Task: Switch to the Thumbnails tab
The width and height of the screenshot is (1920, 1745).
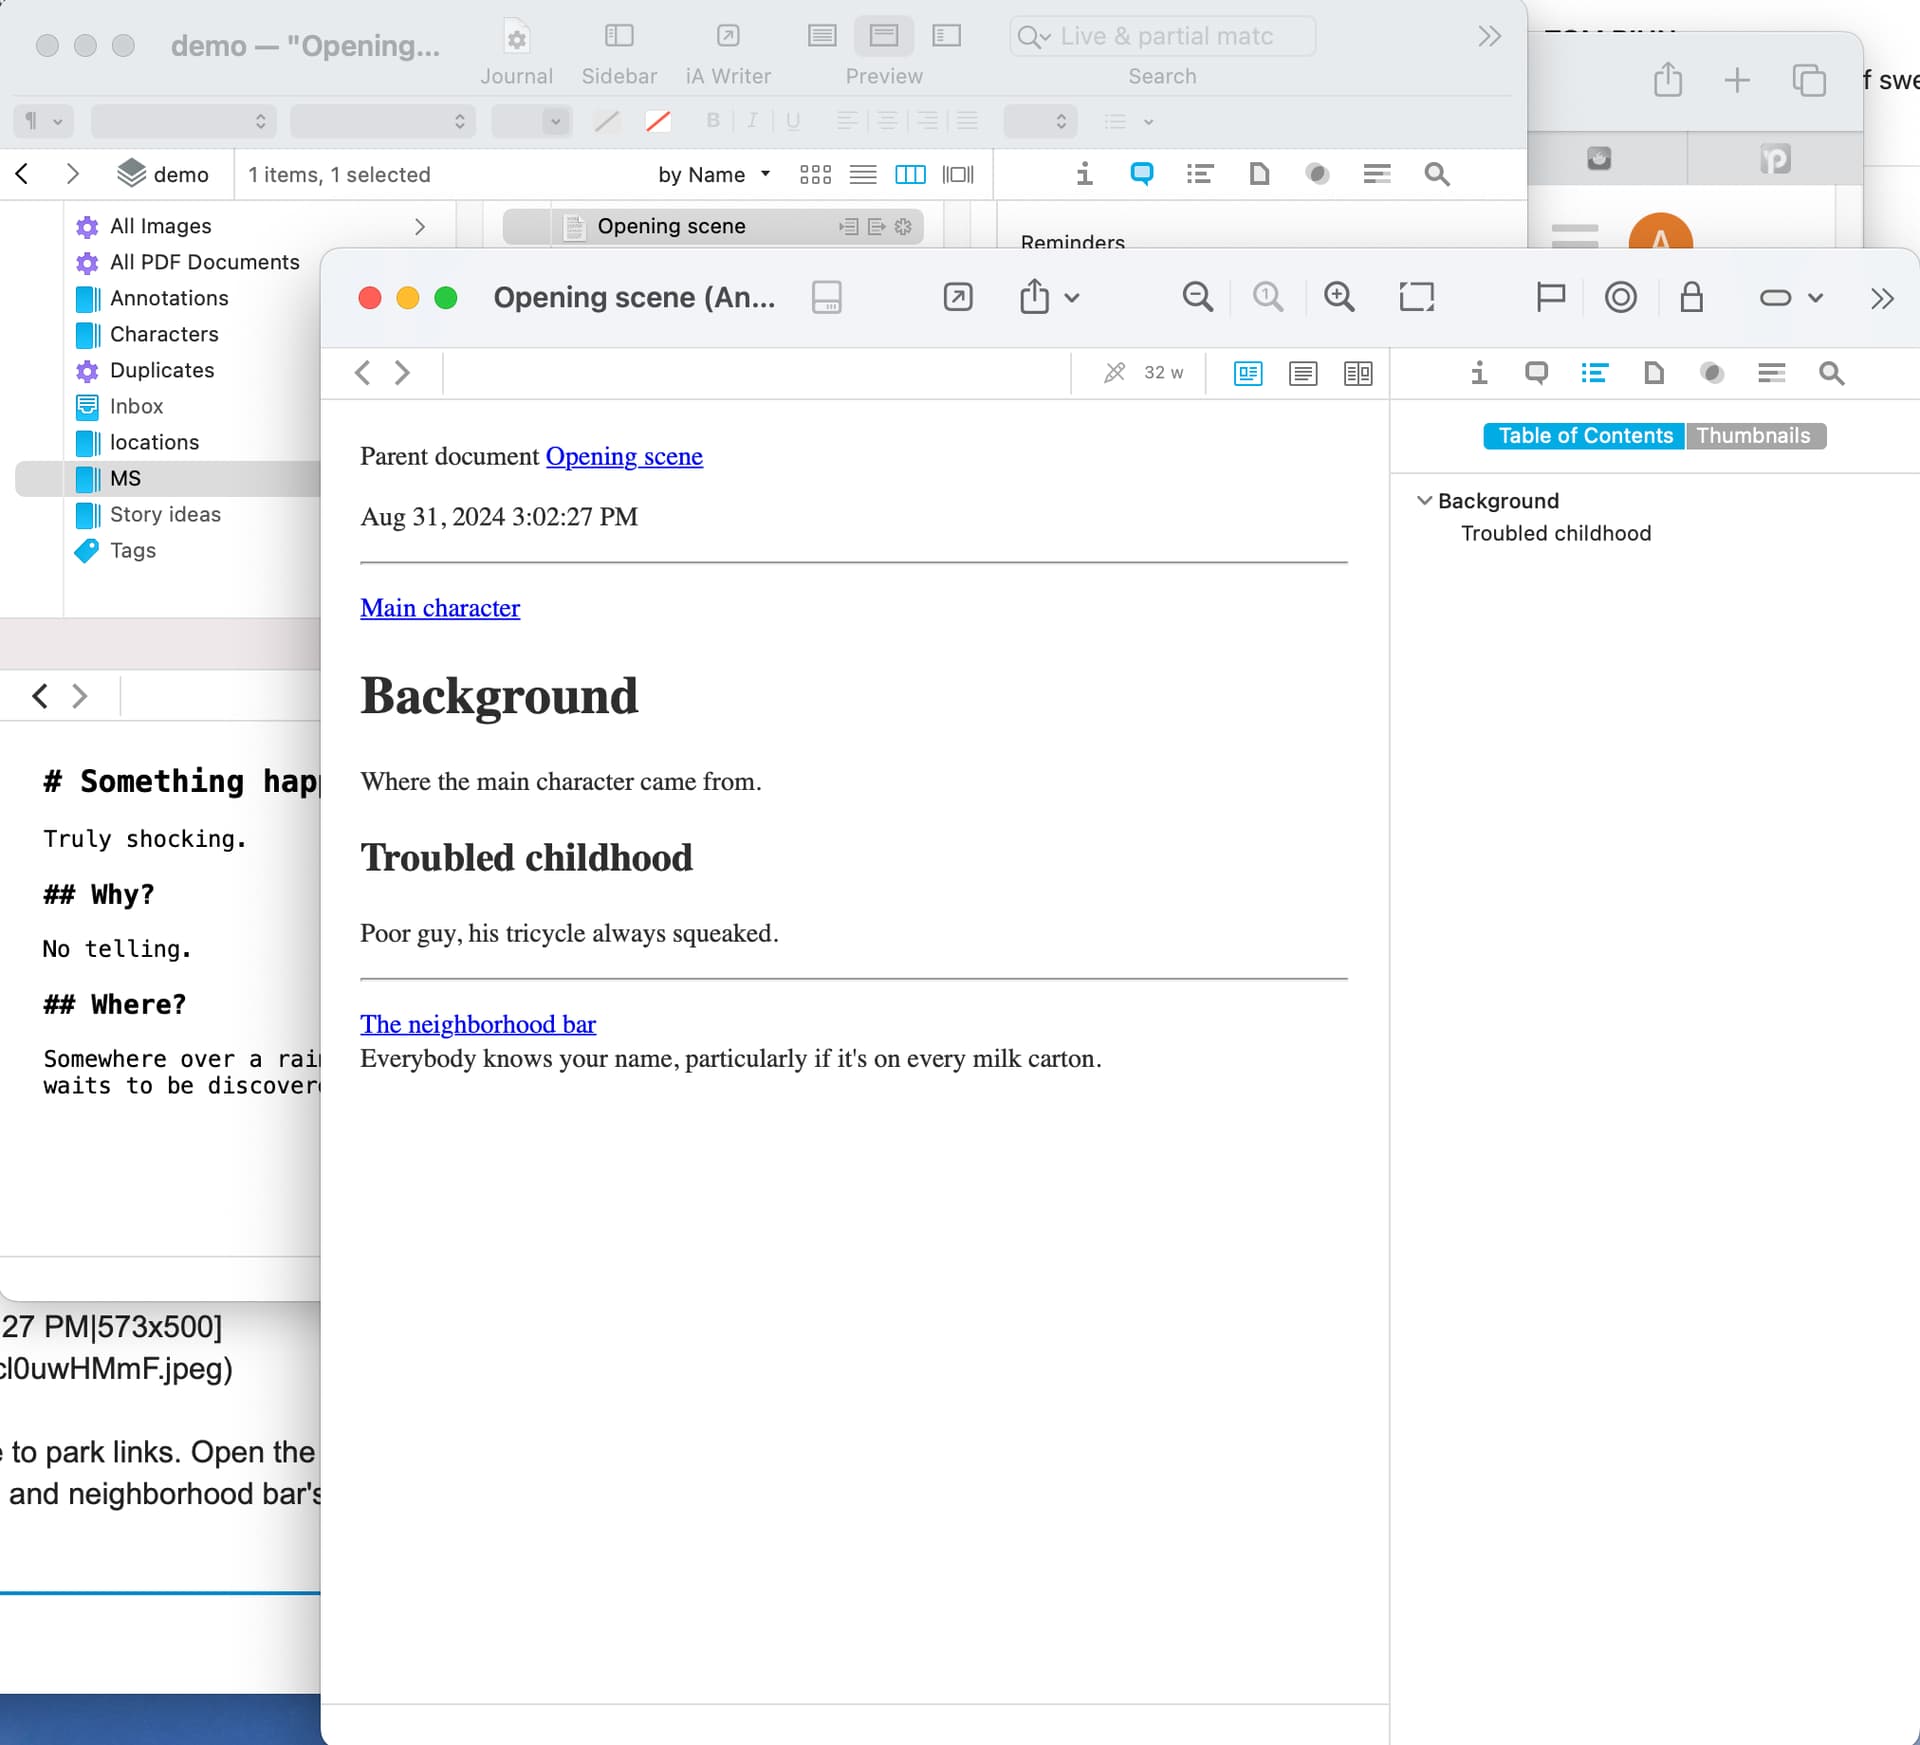Action: [1753, 435]
